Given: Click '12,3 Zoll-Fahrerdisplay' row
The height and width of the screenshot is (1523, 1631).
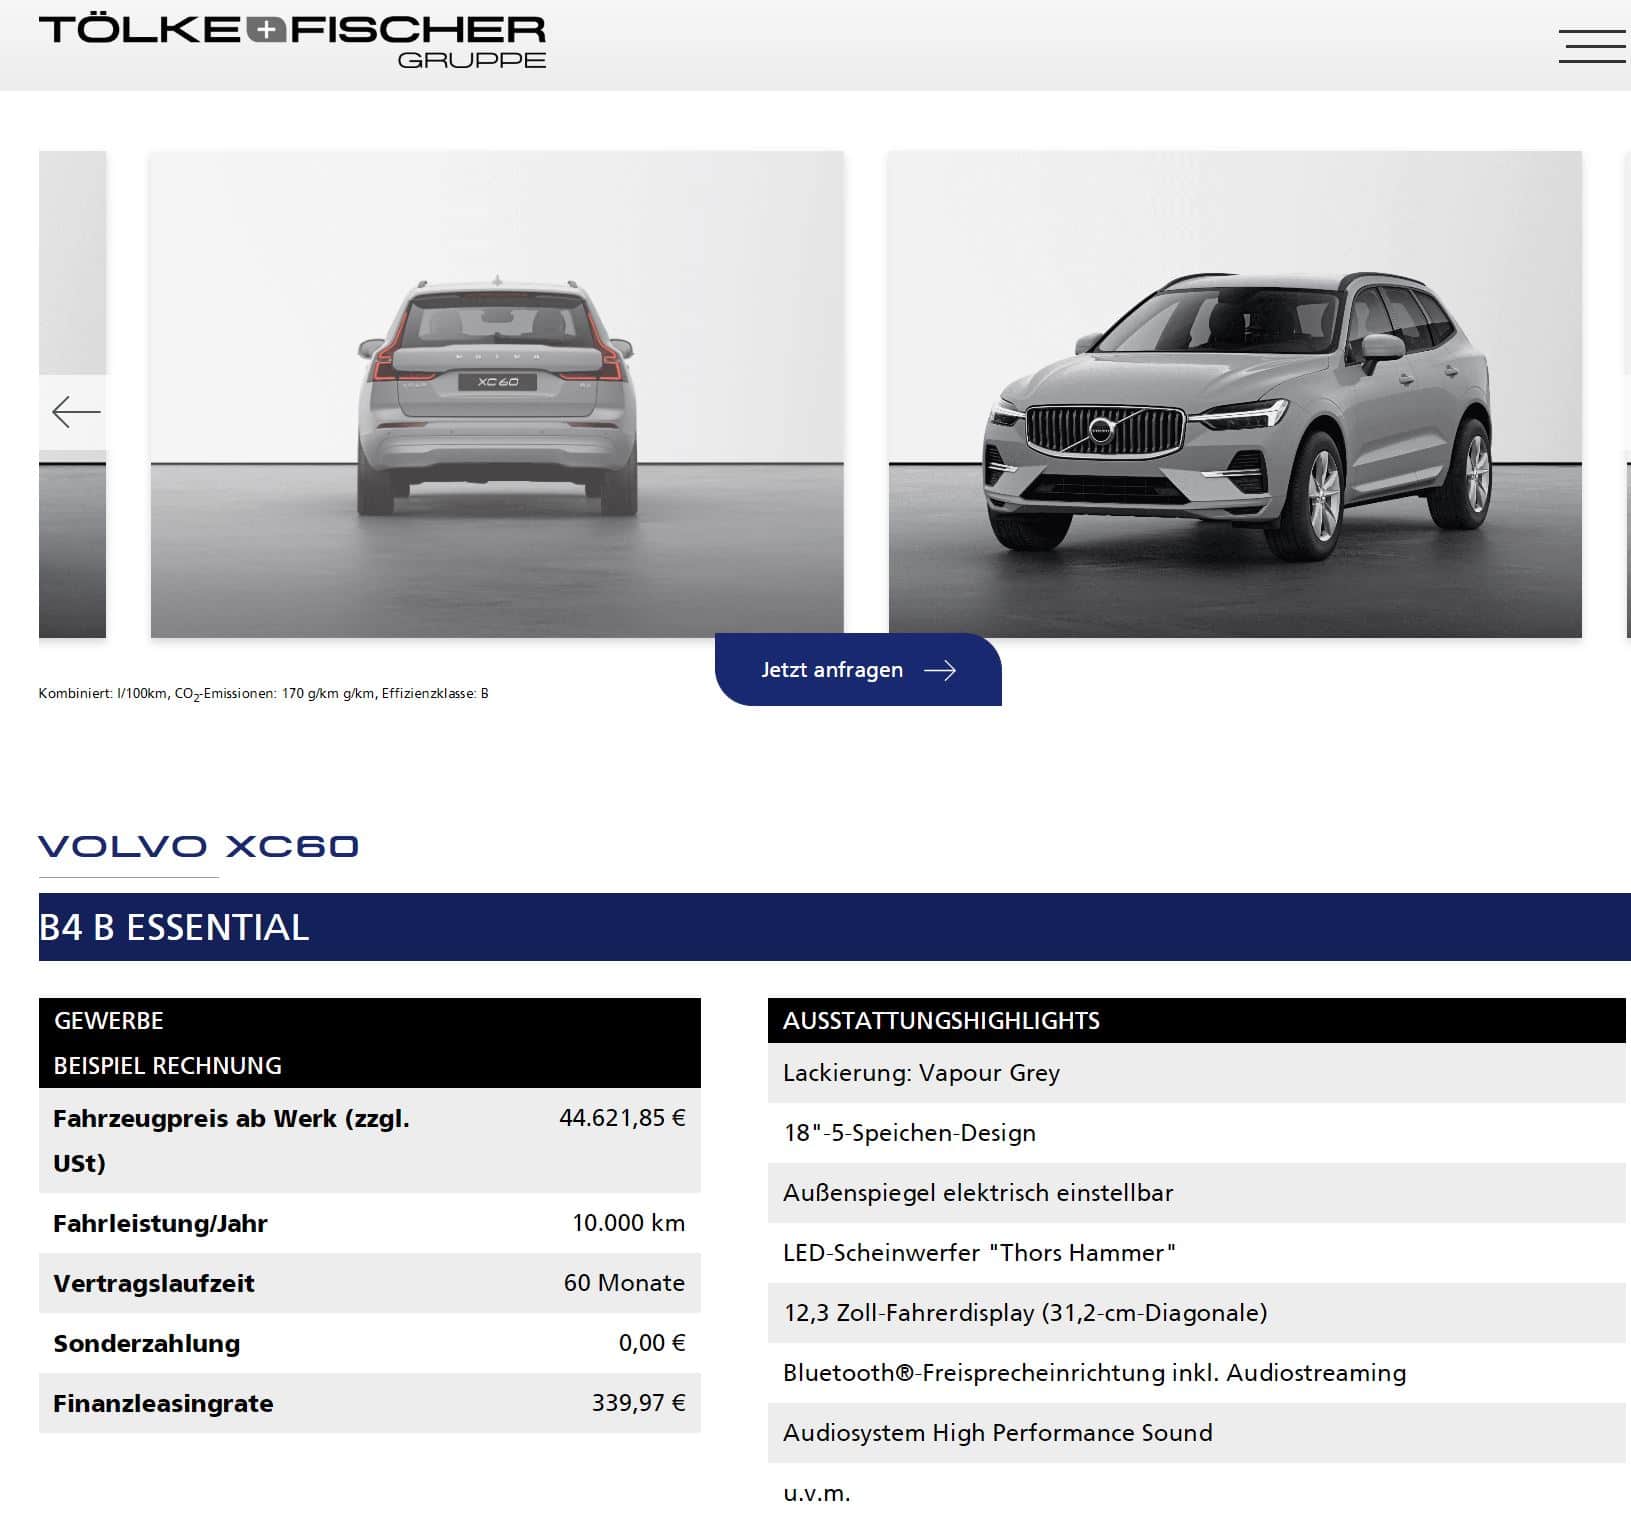Looking at the screenshot, I should [1196, 1313].
